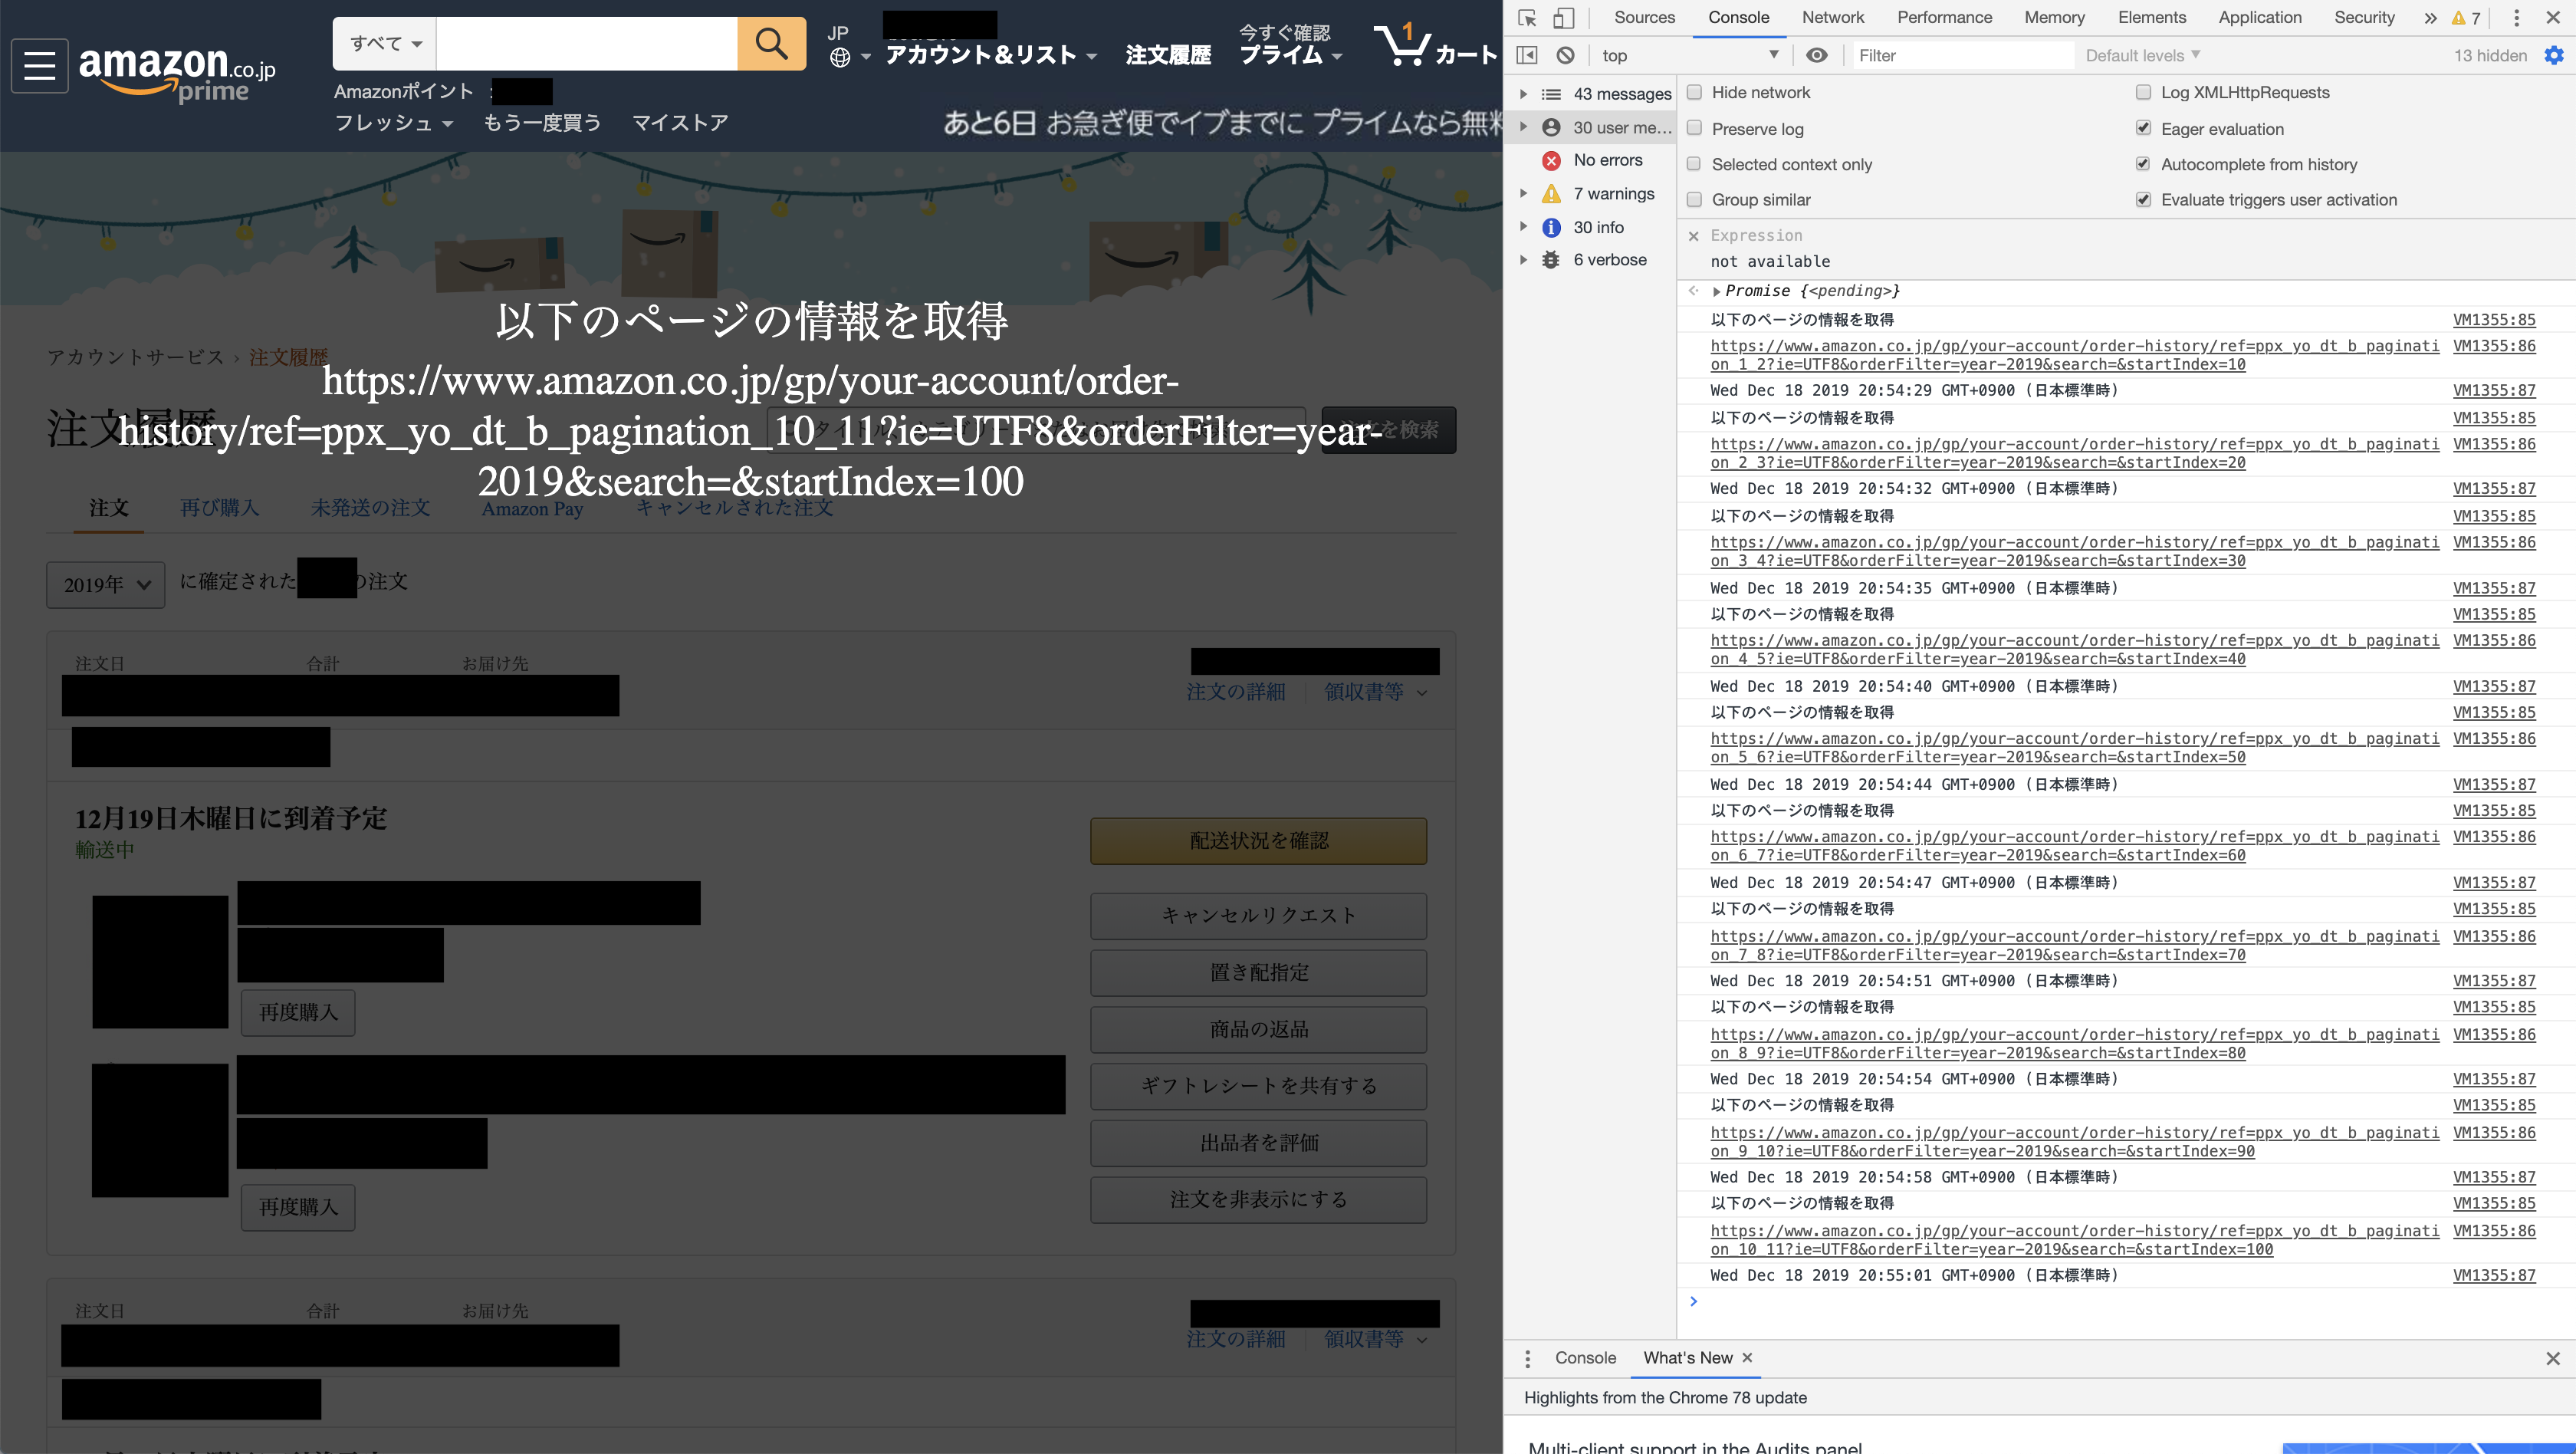The width and height of the screenshot is (2576, 1454).
Task: Close the DevTools bottom drawer
Action: [2553, 1358]
